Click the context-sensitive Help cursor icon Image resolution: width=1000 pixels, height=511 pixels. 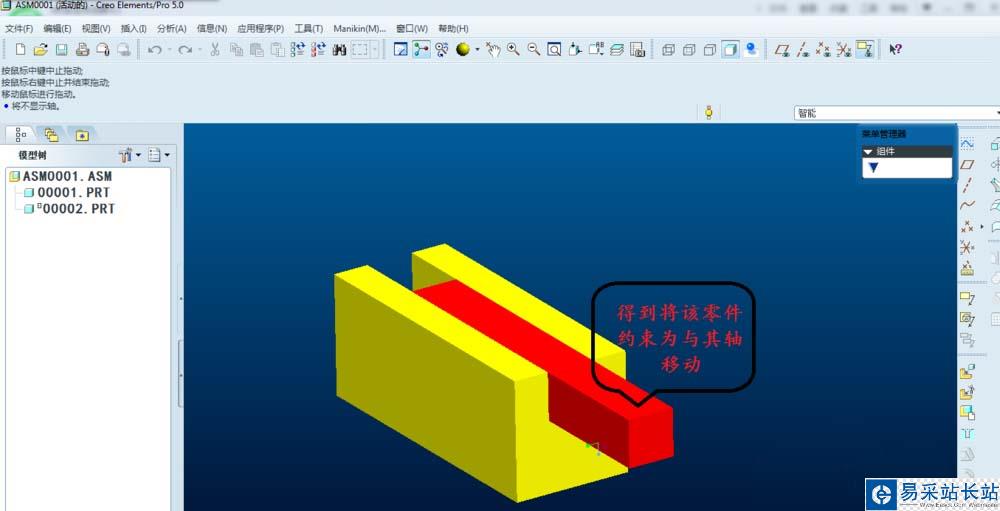pos(895,49)
